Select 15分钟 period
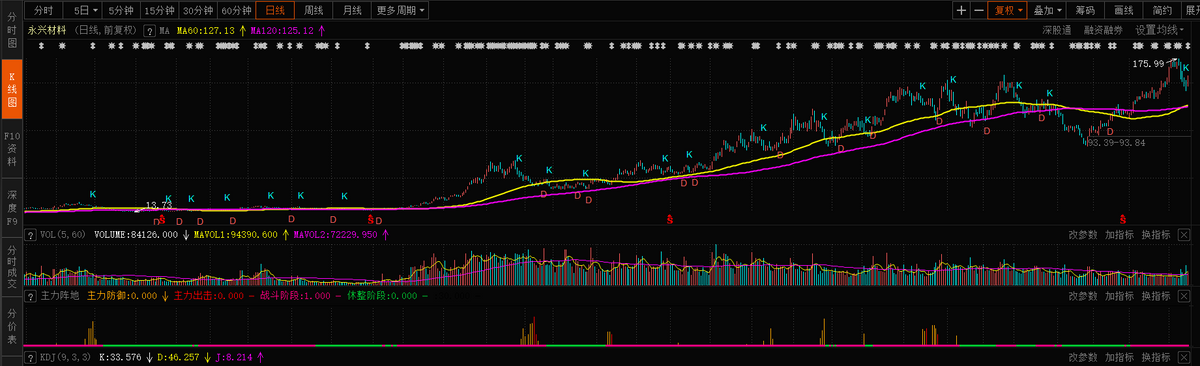This screenshot has height=366, width=1200. click(x=160, y=10)
